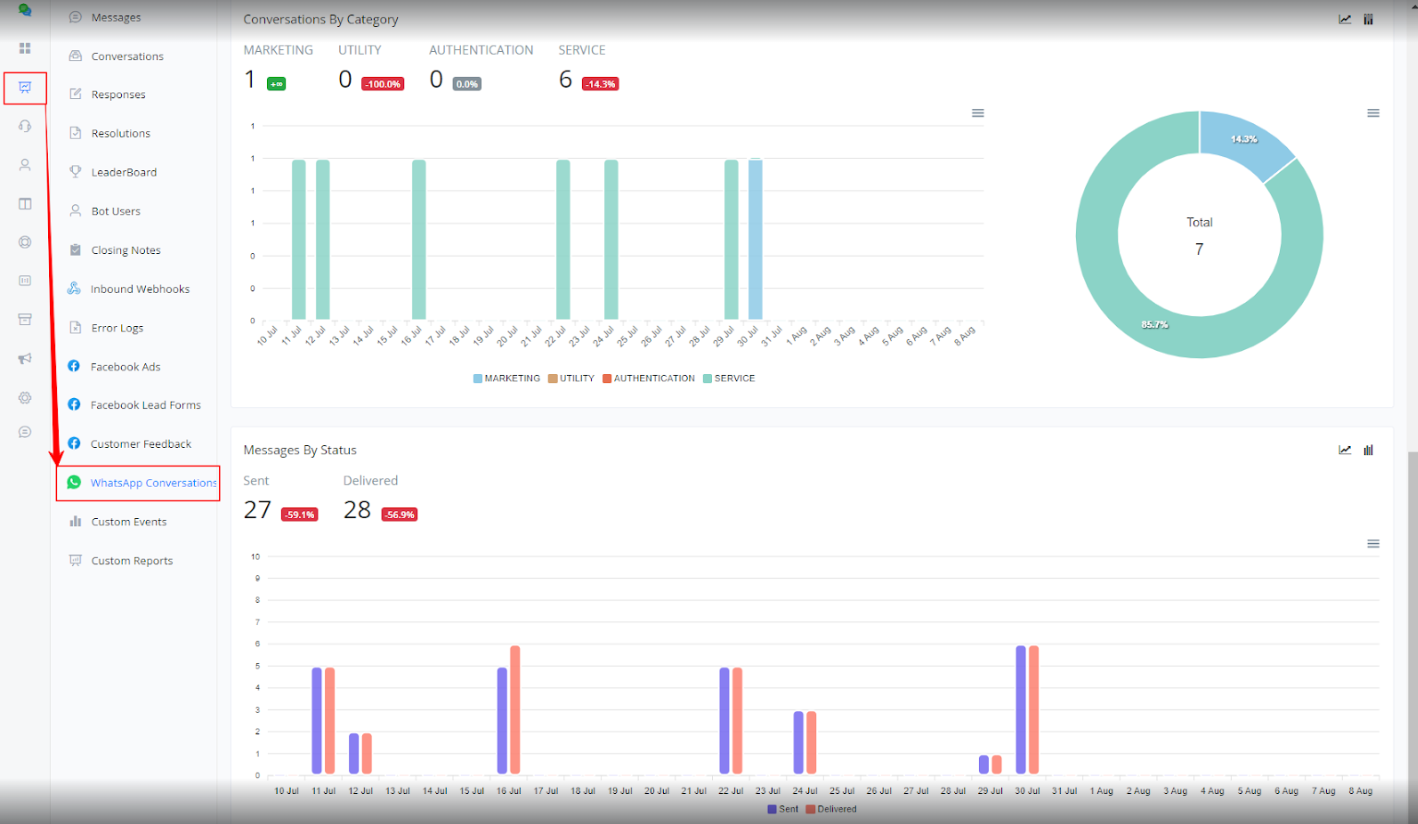
Task: Switch Messages By Status to bar chart view
Action: point(1369,450)
